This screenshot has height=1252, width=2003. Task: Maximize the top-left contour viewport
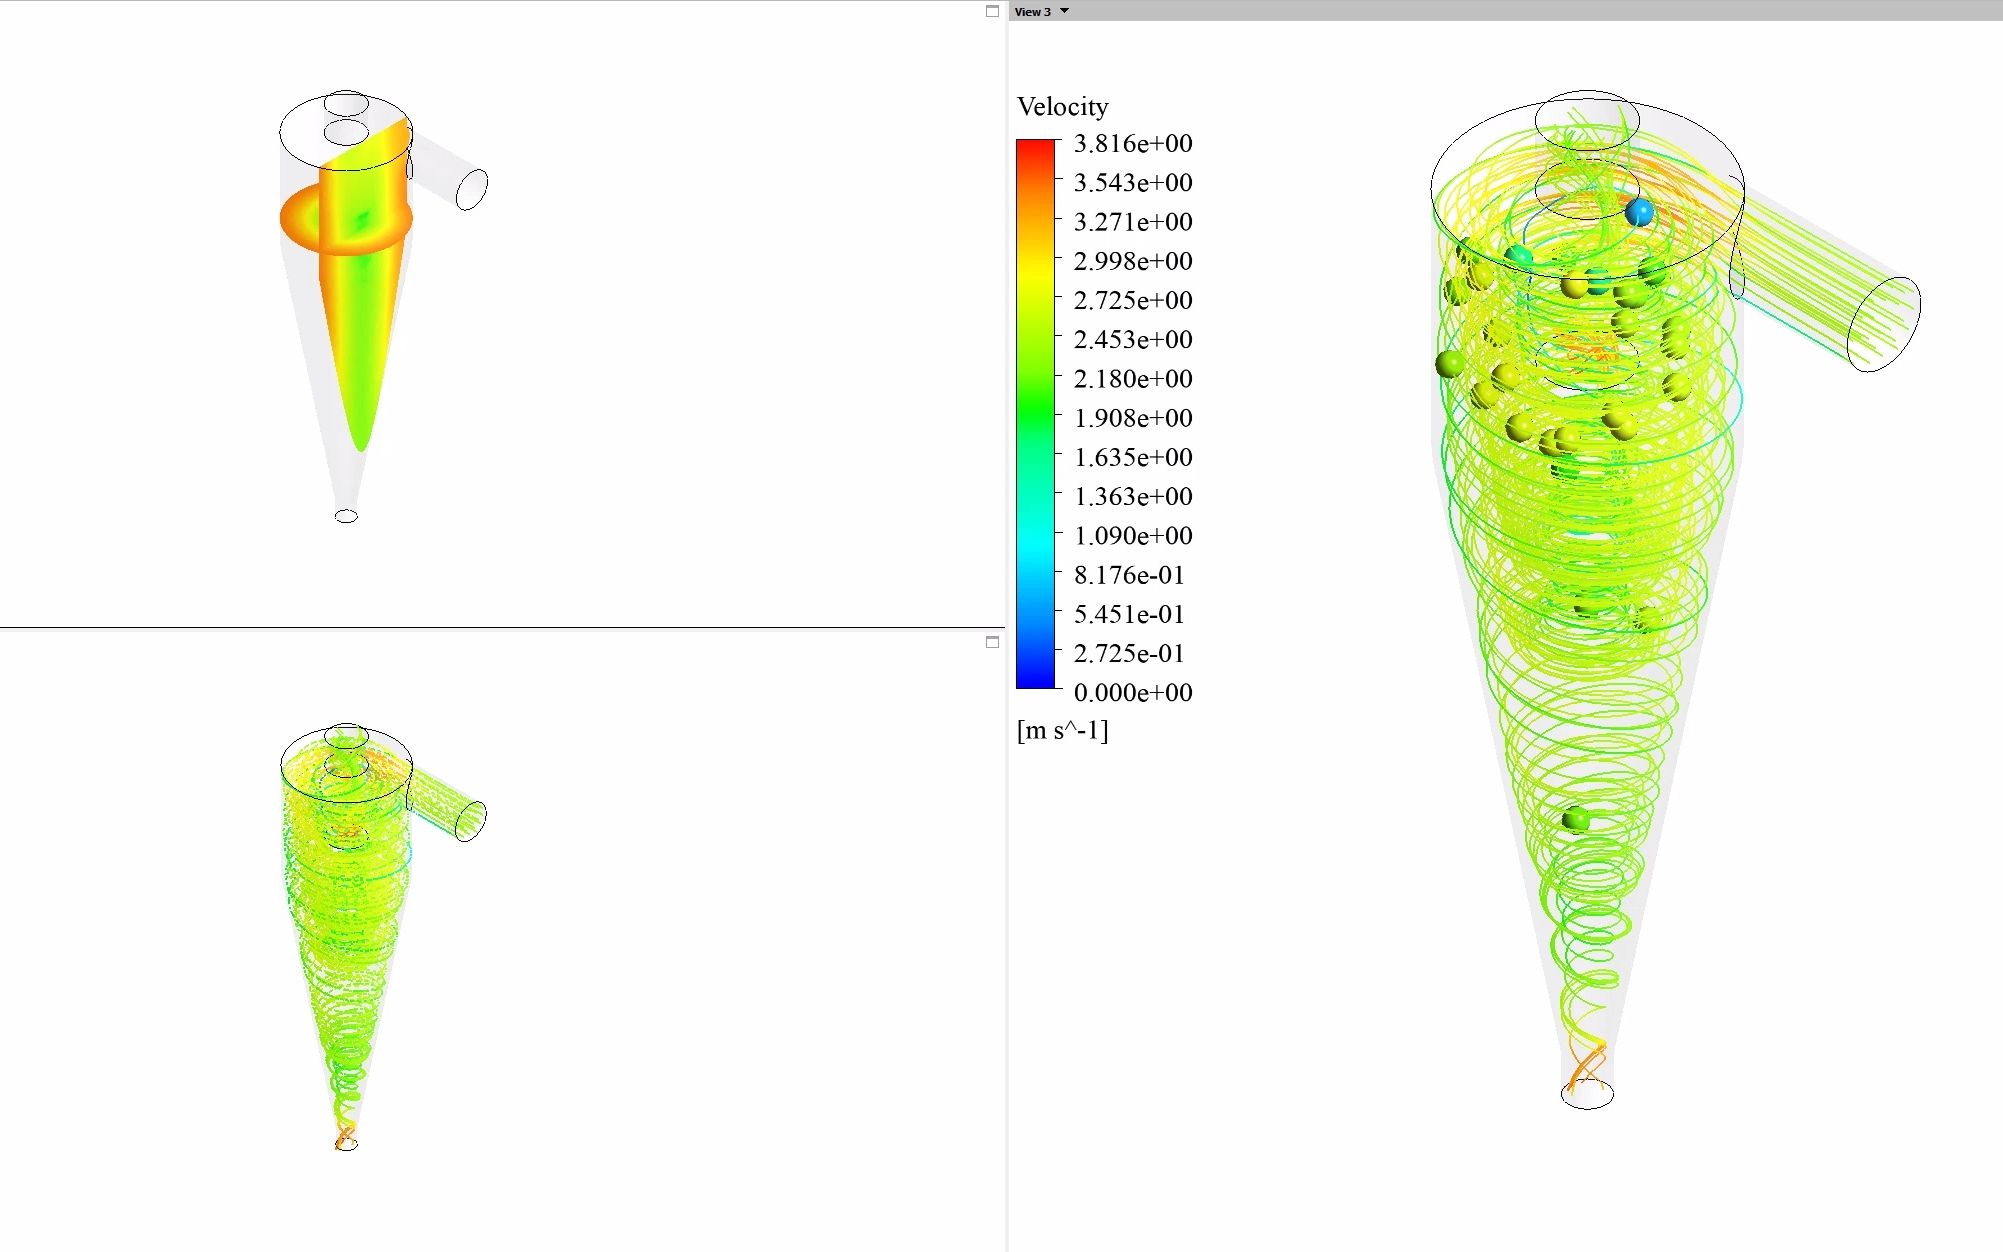tap(992, 11)
